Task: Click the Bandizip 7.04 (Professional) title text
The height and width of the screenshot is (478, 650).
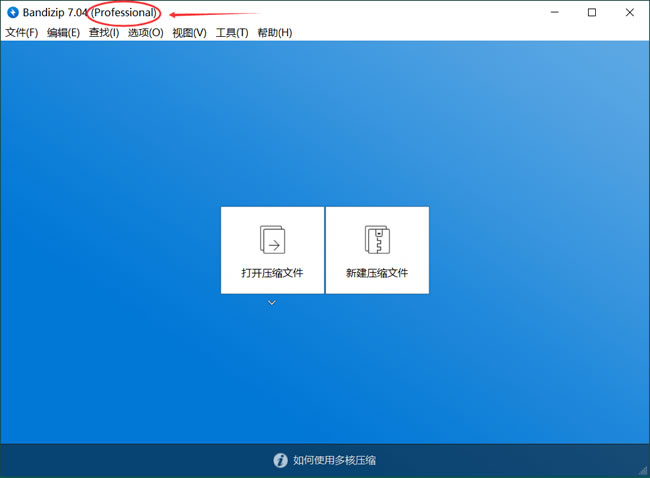Action: (90, 13)
